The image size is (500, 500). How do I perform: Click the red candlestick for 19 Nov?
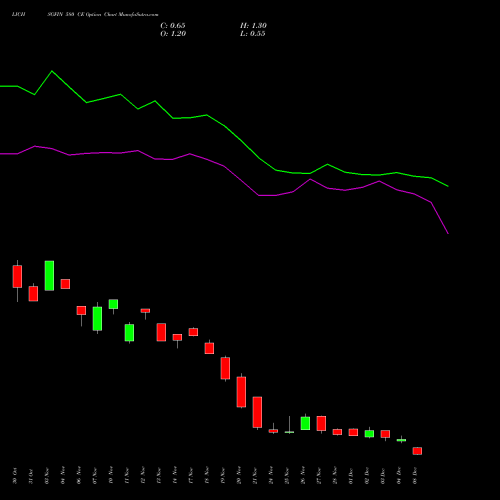click(x=225, y=368)
